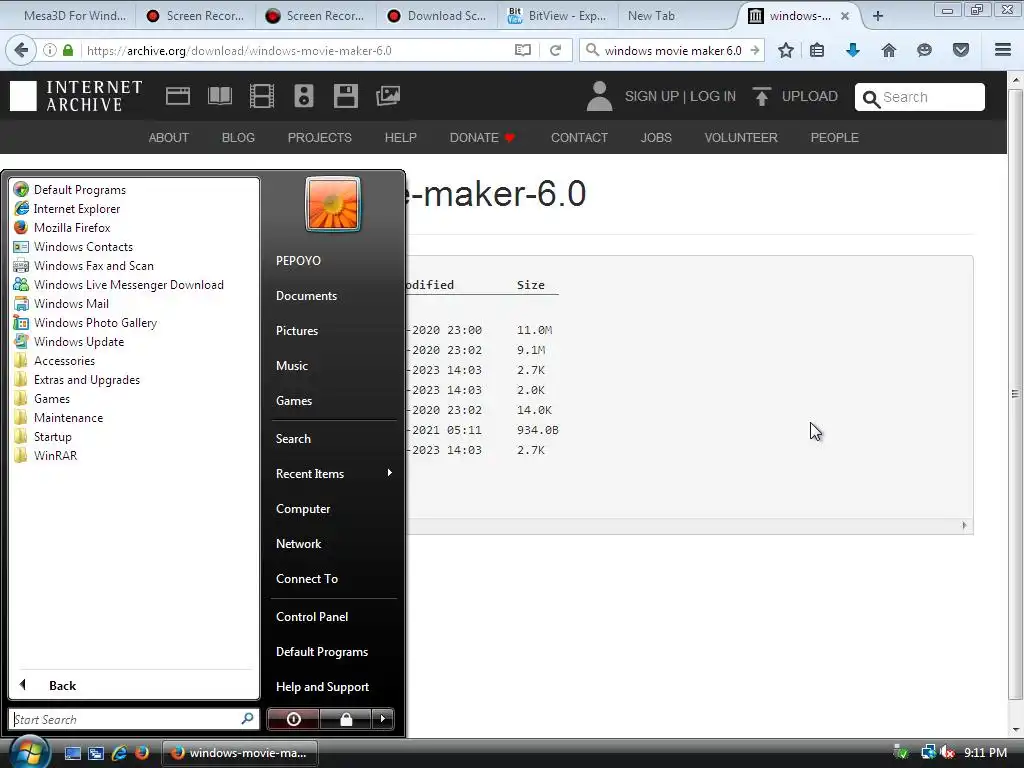Viewport: 1024px width, 768px height.
Task: Click page vertical scrollbar down arrow
Action: click(x=1015, y=729)
